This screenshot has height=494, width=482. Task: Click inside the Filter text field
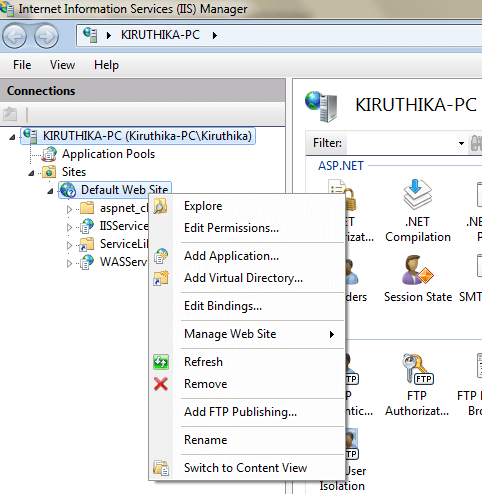pos(401,143)
